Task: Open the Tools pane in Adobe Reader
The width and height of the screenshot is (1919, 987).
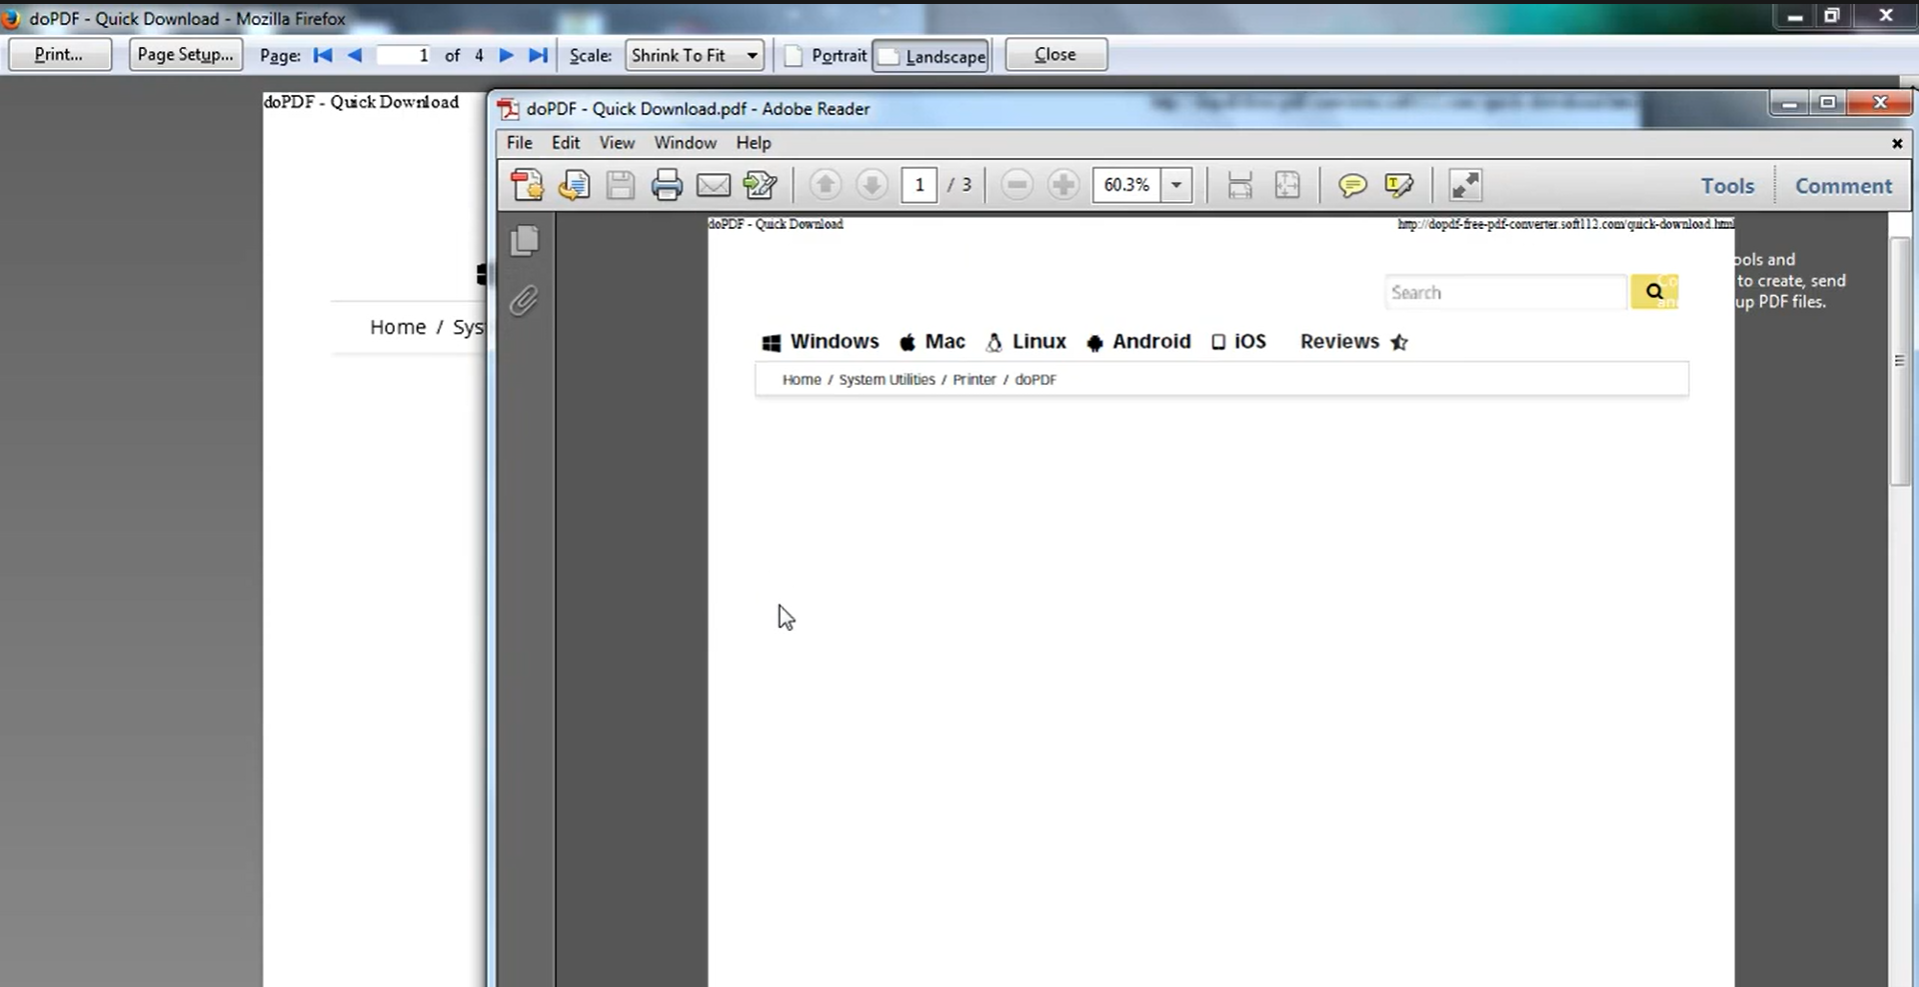Action: pos(1728,186)
